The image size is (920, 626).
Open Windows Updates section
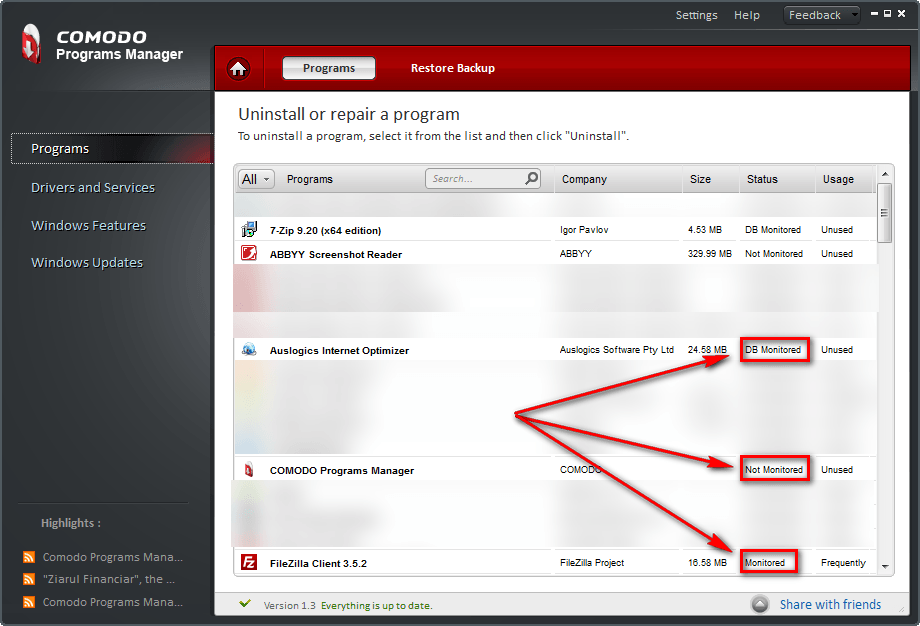click(x=87, y=263)
